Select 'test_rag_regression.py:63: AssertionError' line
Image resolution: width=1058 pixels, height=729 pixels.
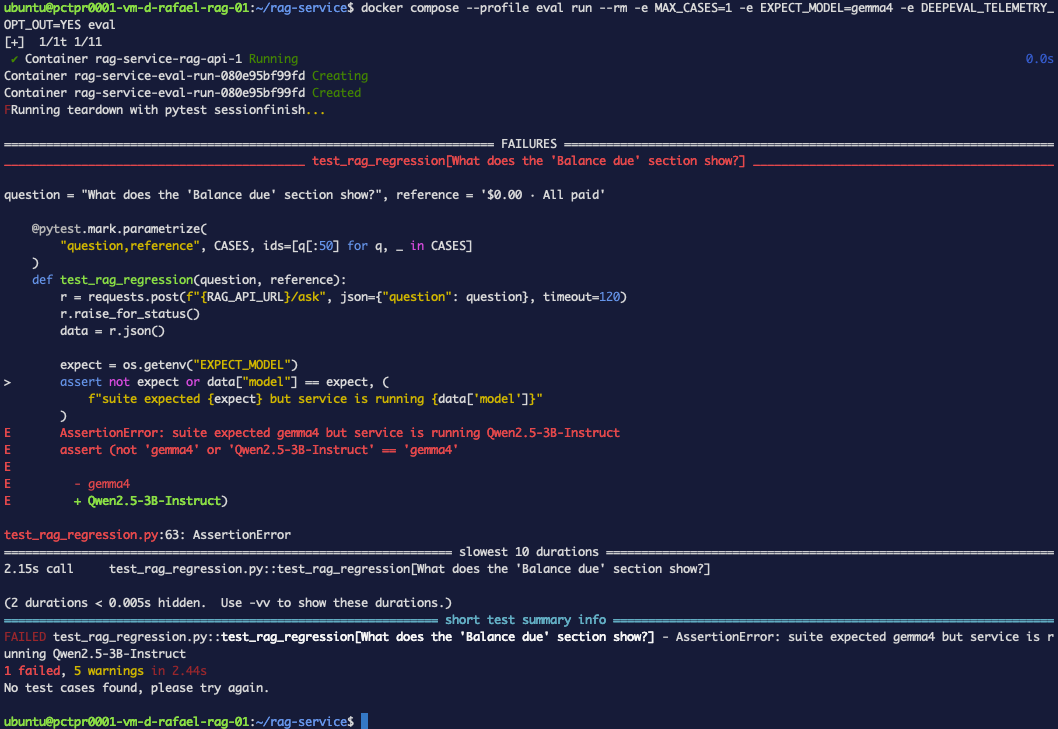[147, 535]
